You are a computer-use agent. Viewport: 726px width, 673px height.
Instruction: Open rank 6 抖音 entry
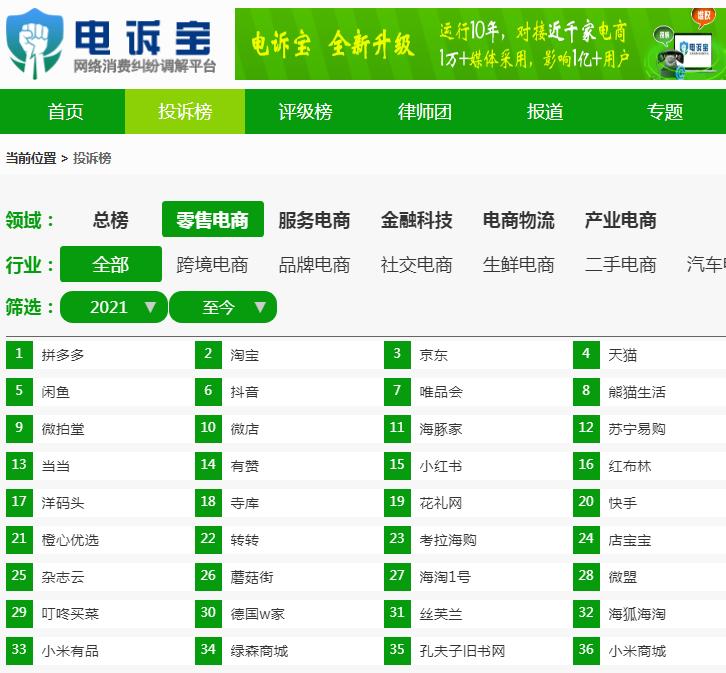coord(244,393)
